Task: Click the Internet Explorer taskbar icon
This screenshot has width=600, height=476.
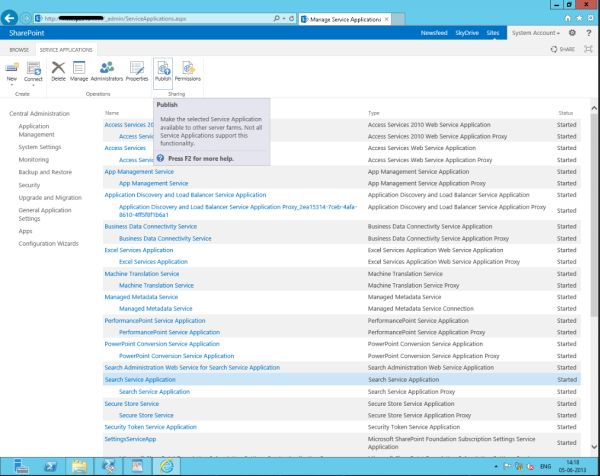Action: point(167,466)
